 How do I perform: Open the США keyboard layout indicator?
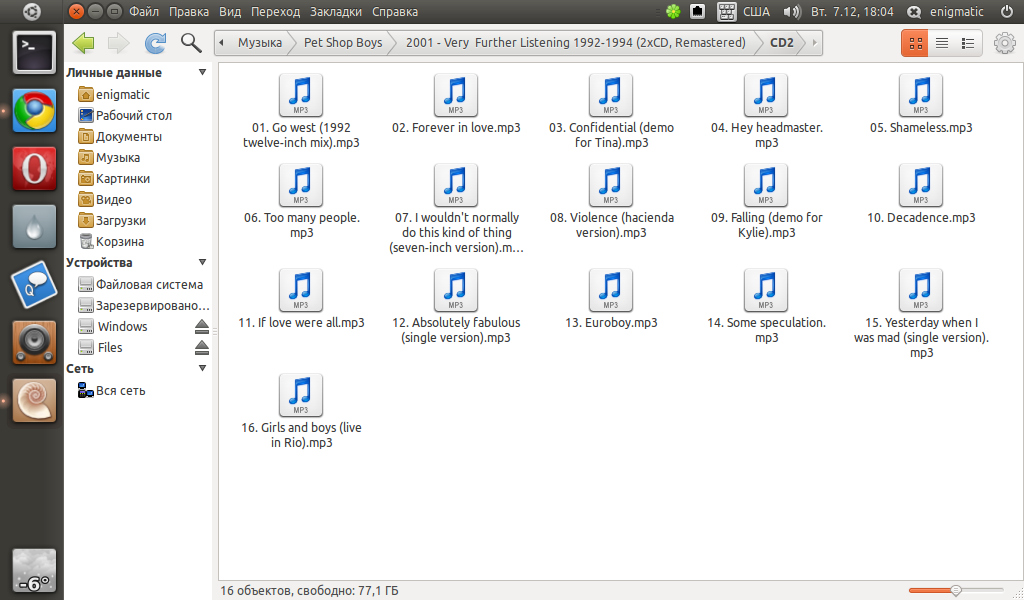tap(744, 12)
